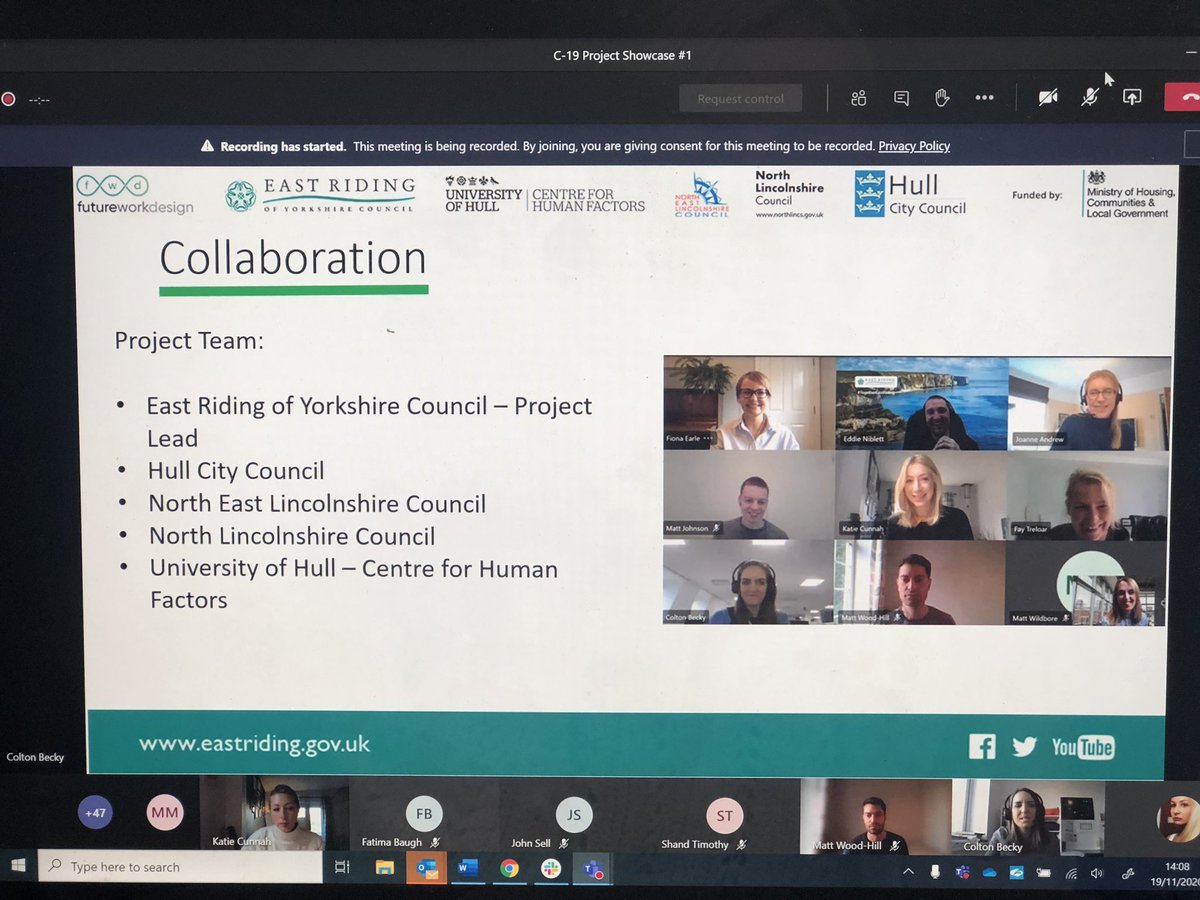
Task: Open Microsoft Teams from the taskbar
Action: (x=591, y=869)
